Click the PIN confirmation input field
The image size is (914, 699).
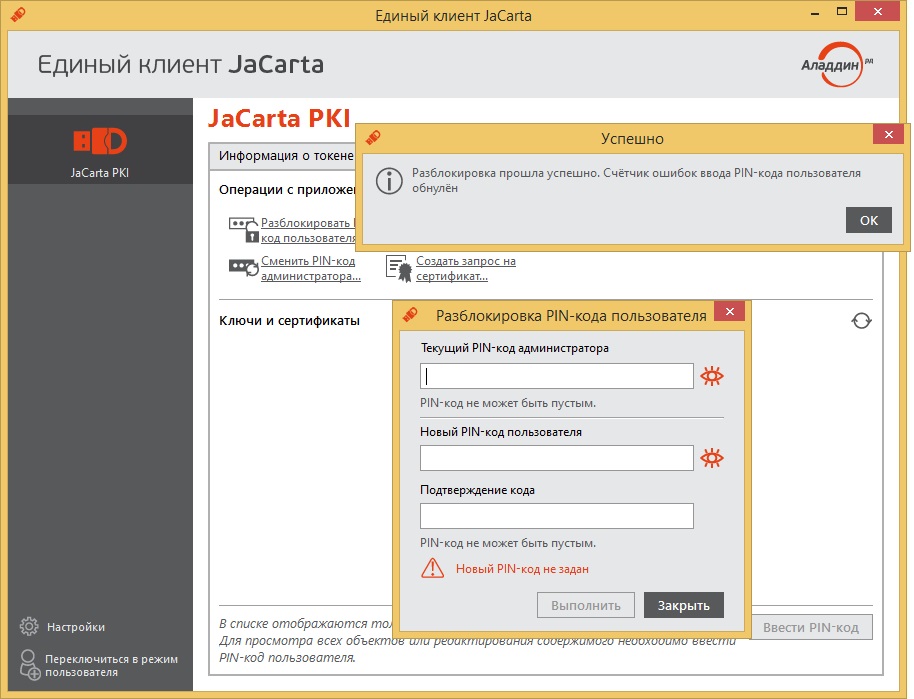[x=556, y=516]
